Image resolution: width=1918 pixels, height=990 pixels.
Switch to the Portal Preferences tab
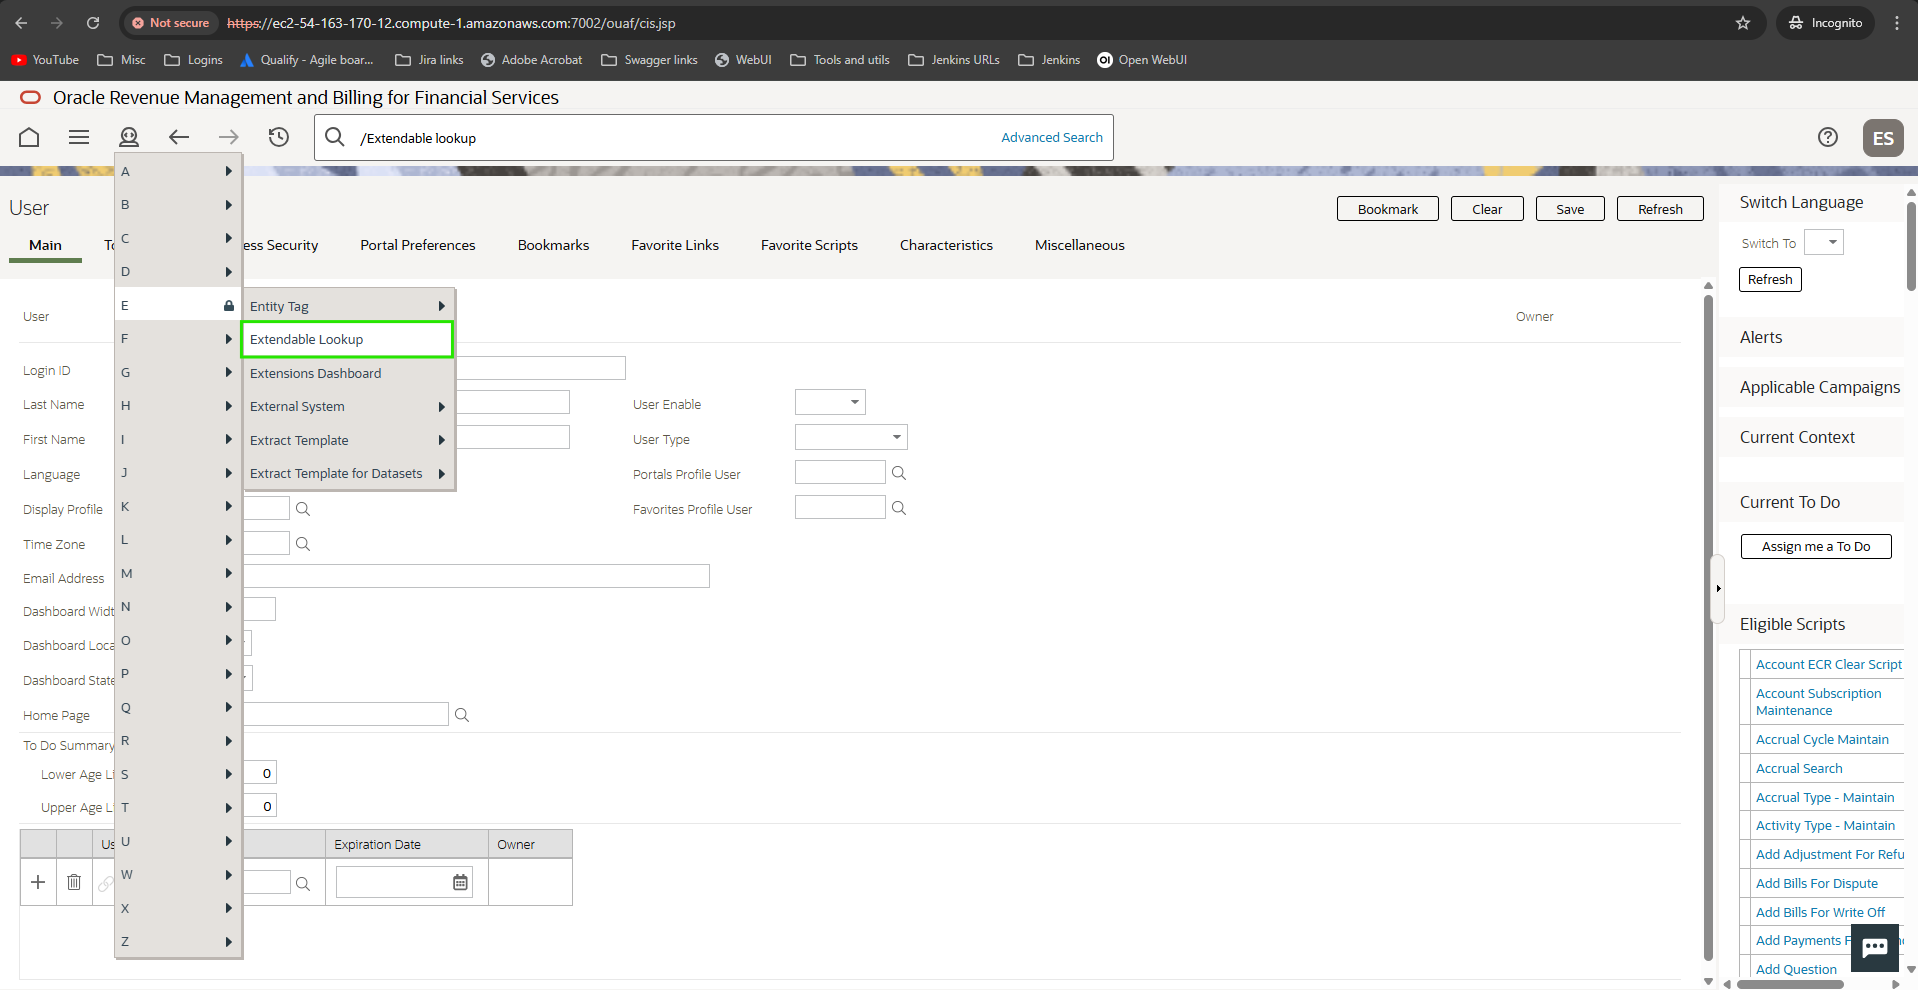pos(418,245)
